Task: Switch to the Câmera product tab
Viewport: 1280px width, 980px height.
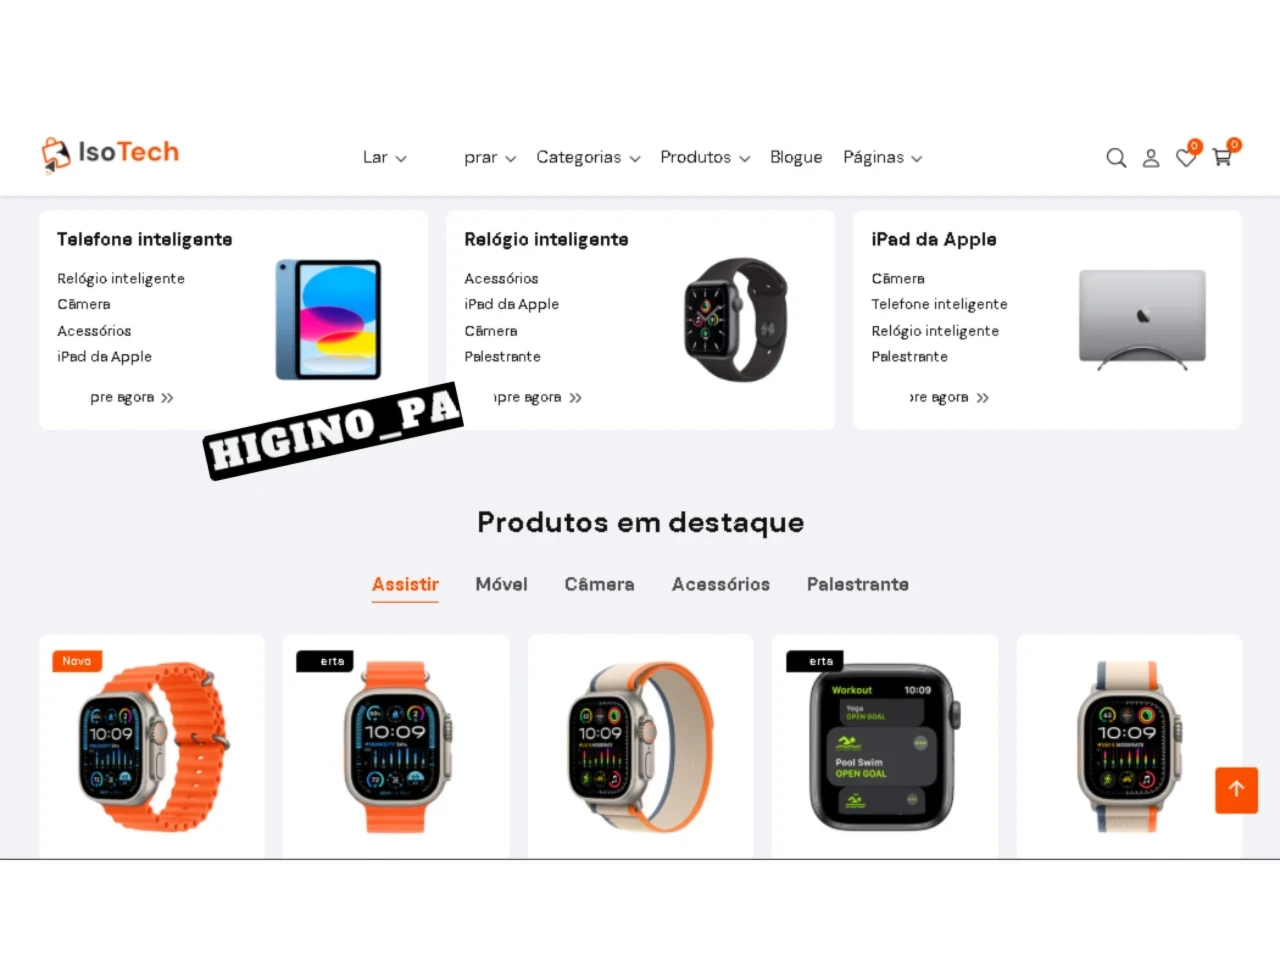Action: coord(599,584)
